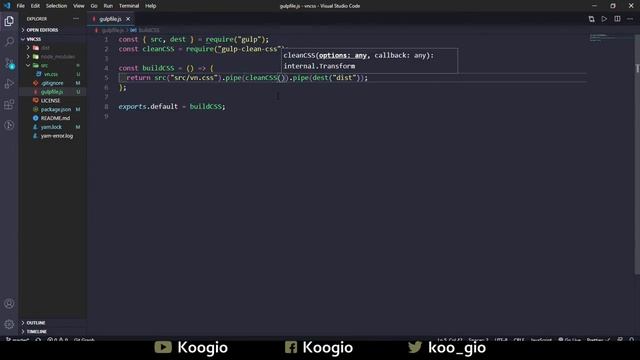Open the Selection menu

56,6
